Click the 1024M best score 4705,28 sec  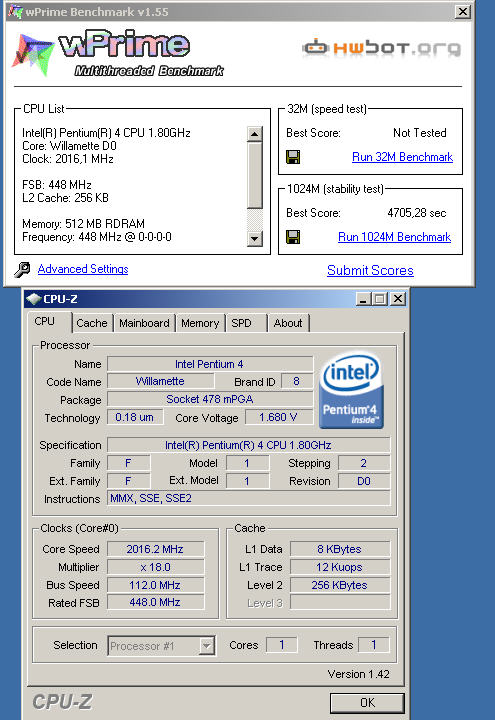[416, 213]
